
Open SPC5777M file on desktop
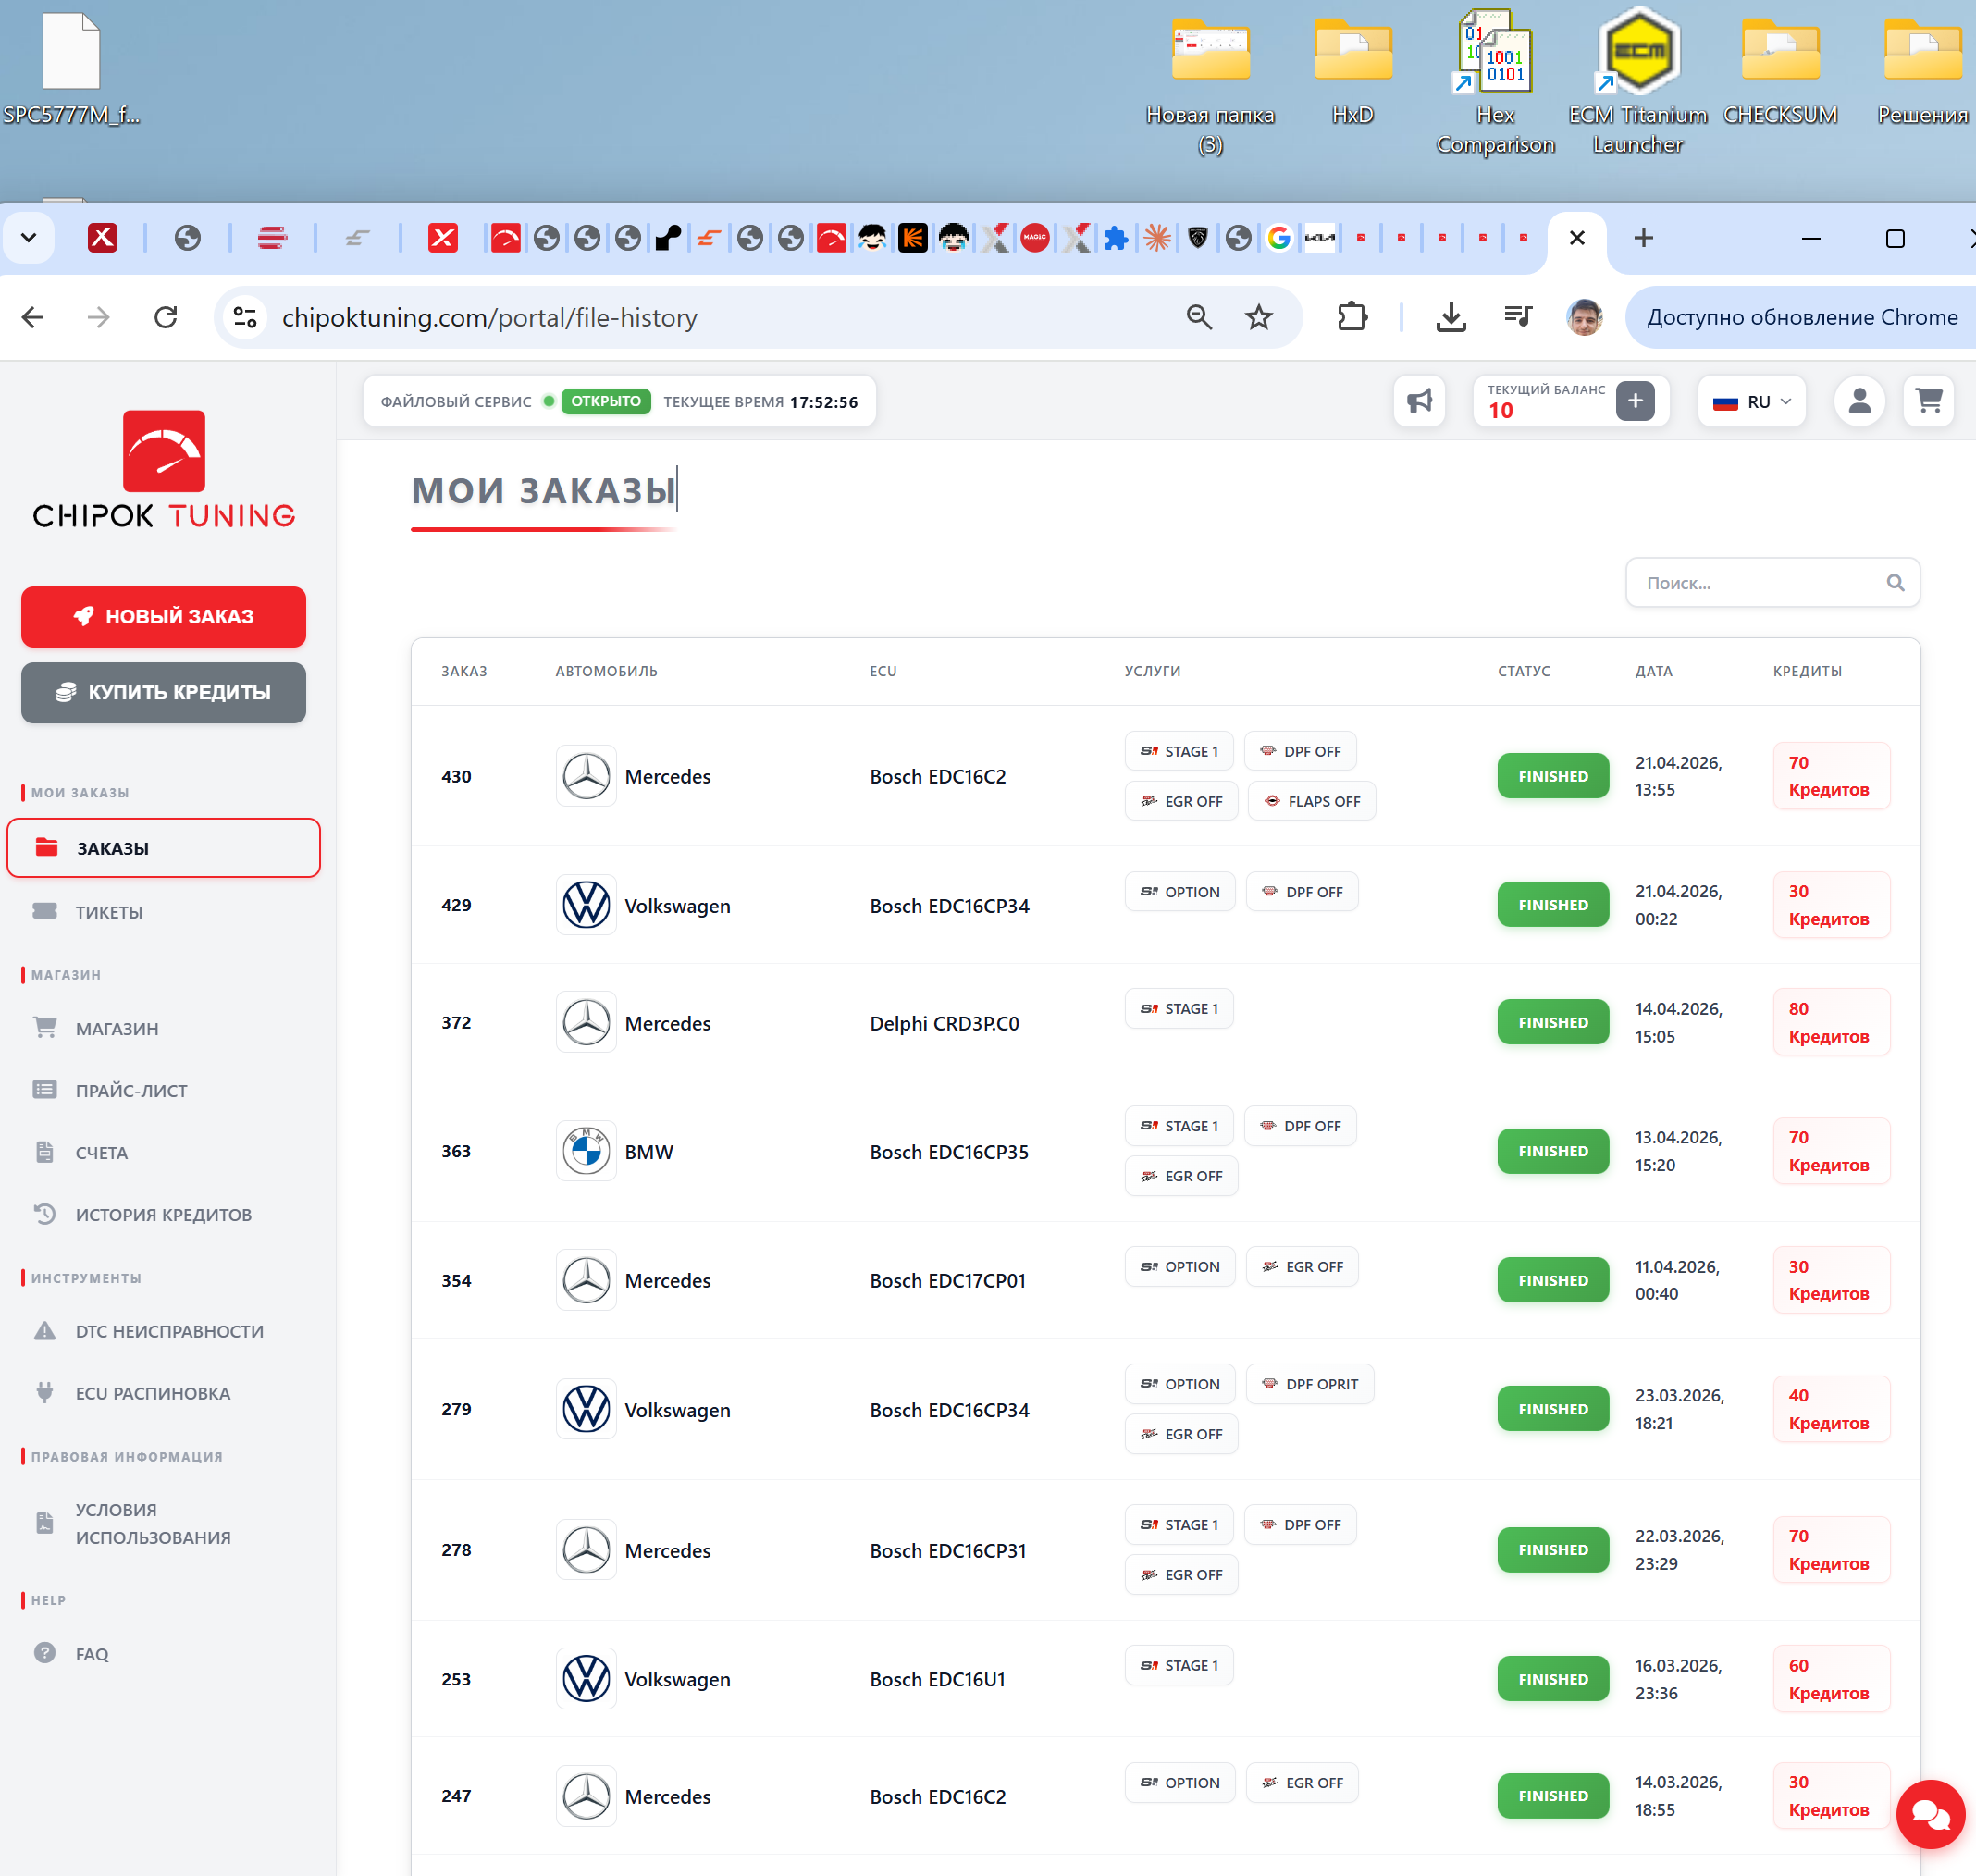(x=71, y=68)
